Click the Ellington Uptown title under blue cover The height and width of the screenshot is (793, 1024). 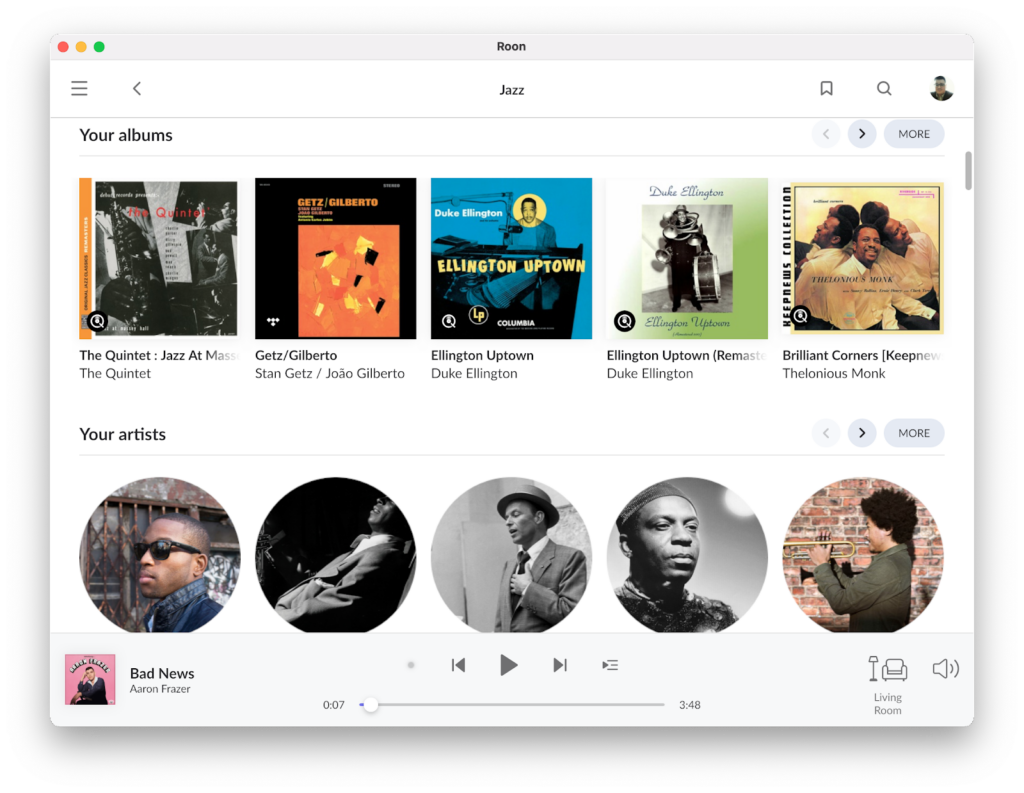click(x=482, y=355)
